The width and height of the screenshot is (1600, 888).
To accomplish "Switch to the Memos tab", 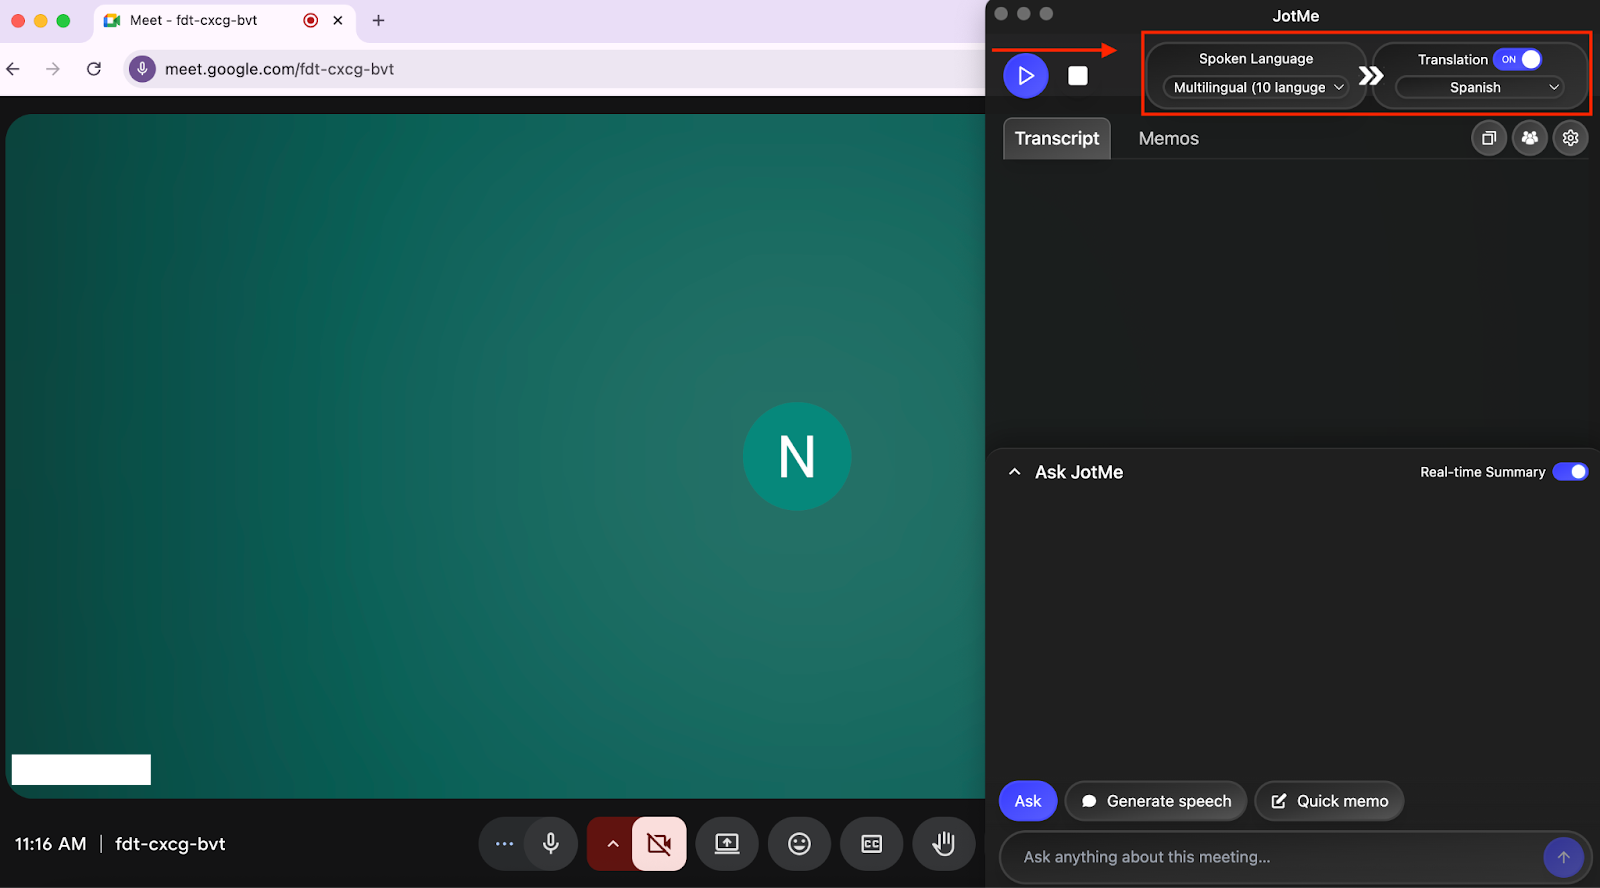I will (x=1168, y=139).
